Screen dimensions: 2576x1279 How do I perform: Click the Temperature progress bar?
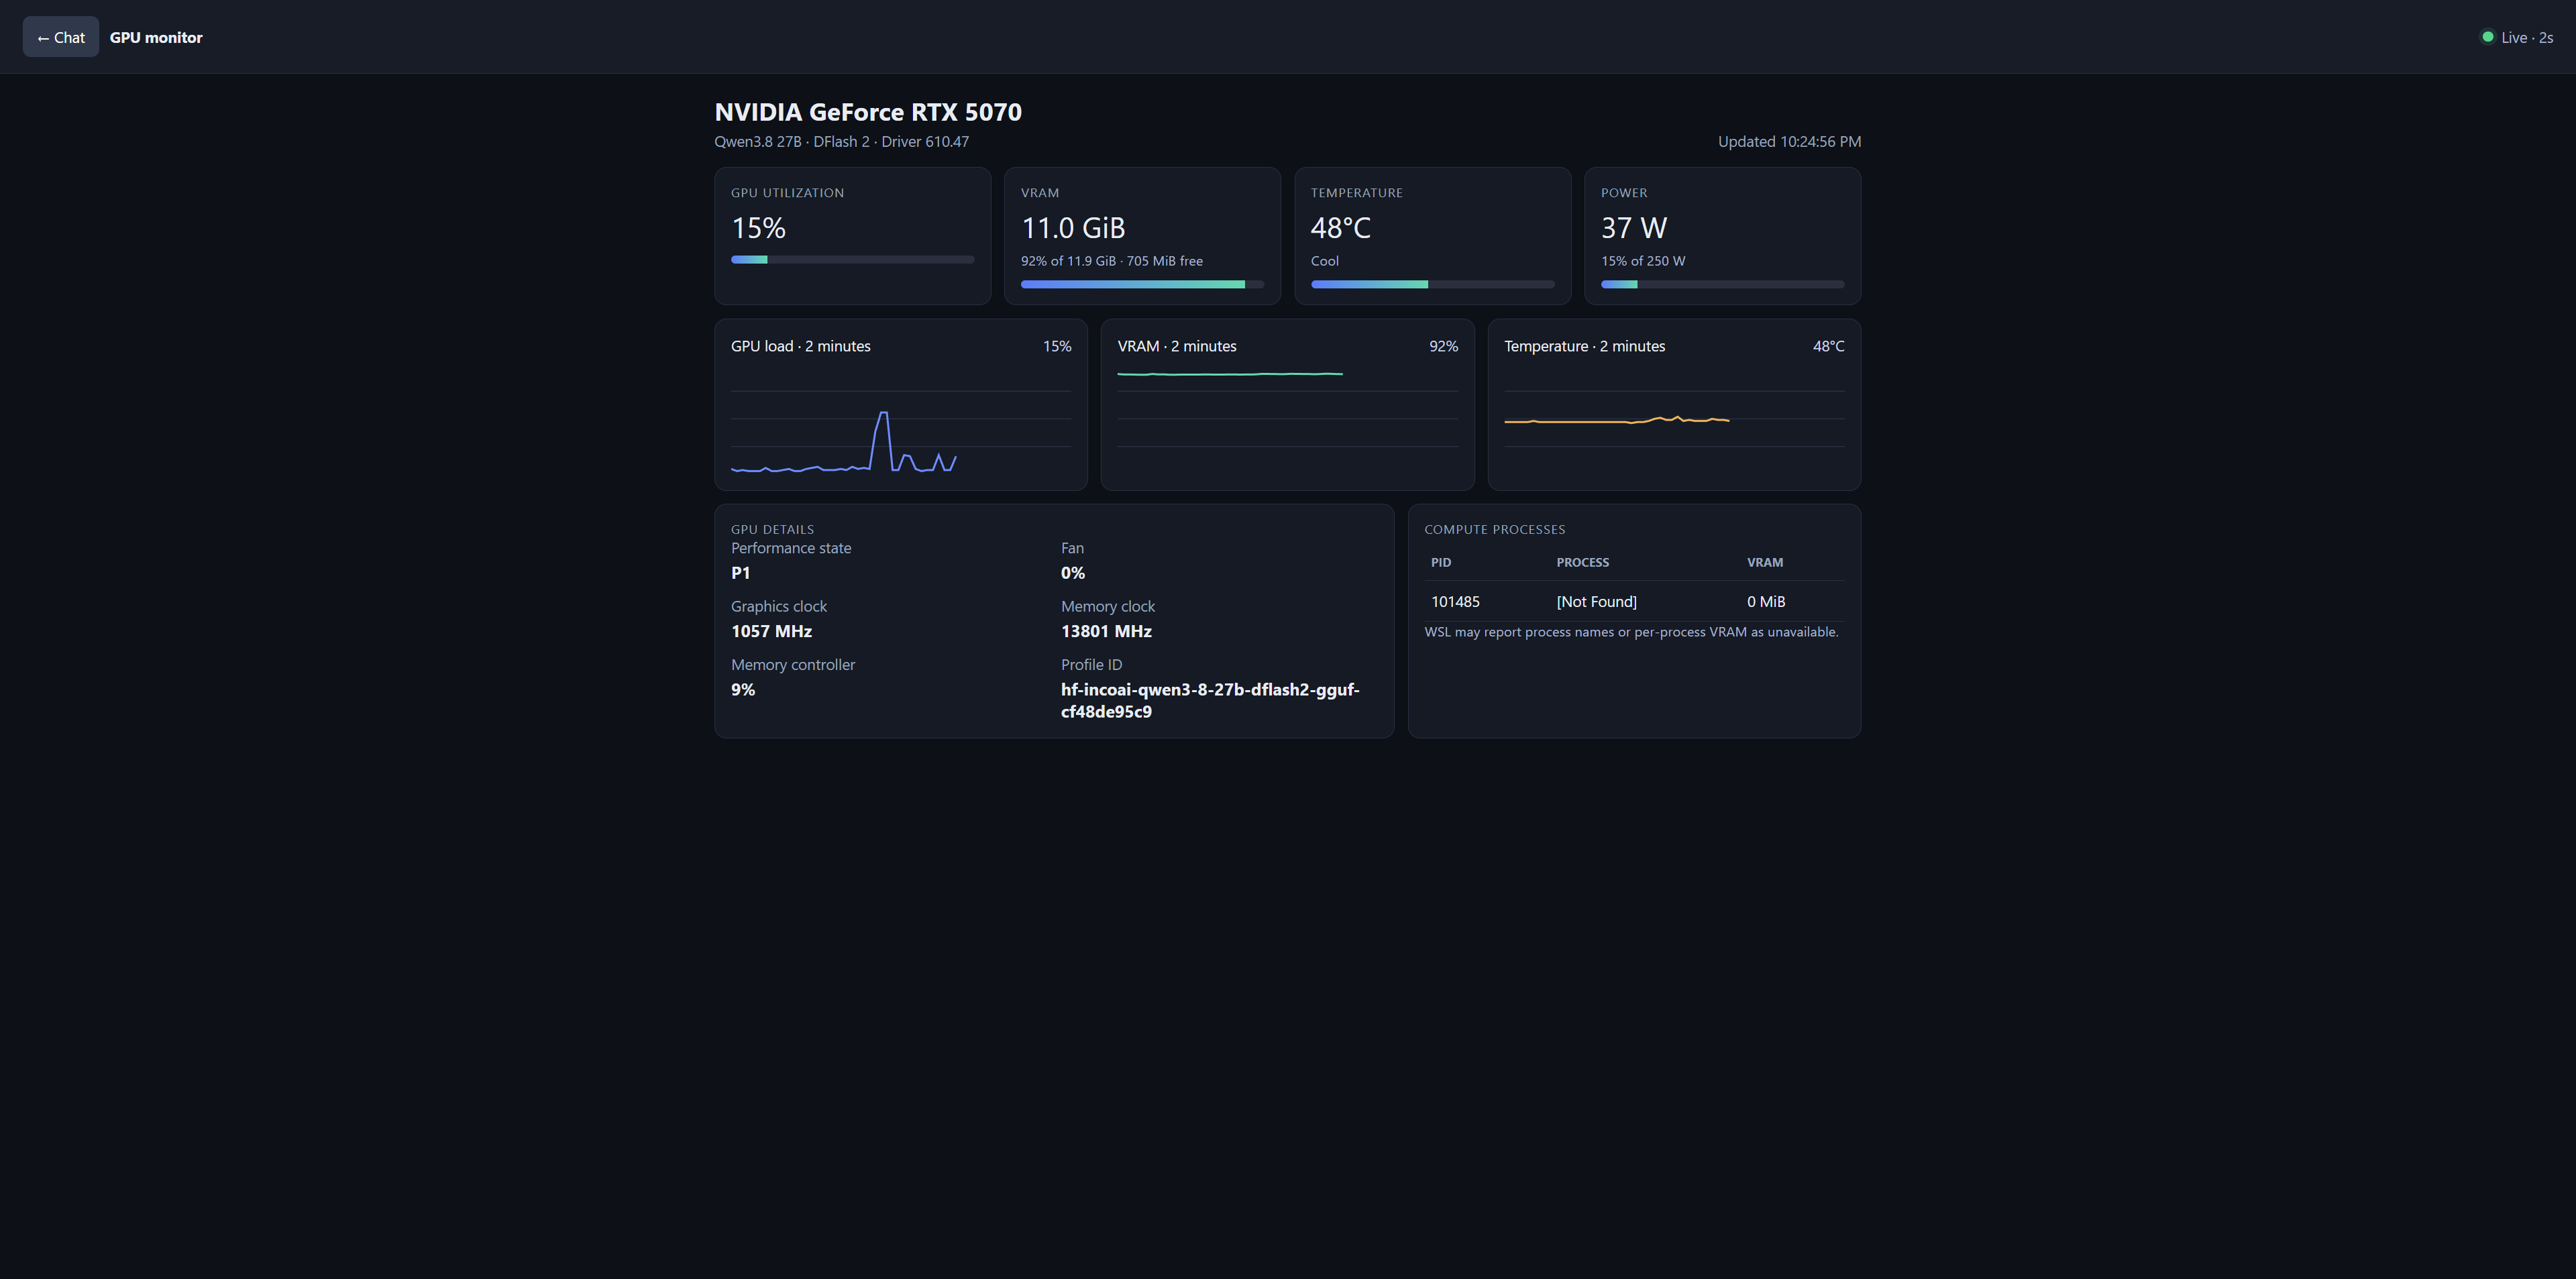coord(1432,284)
